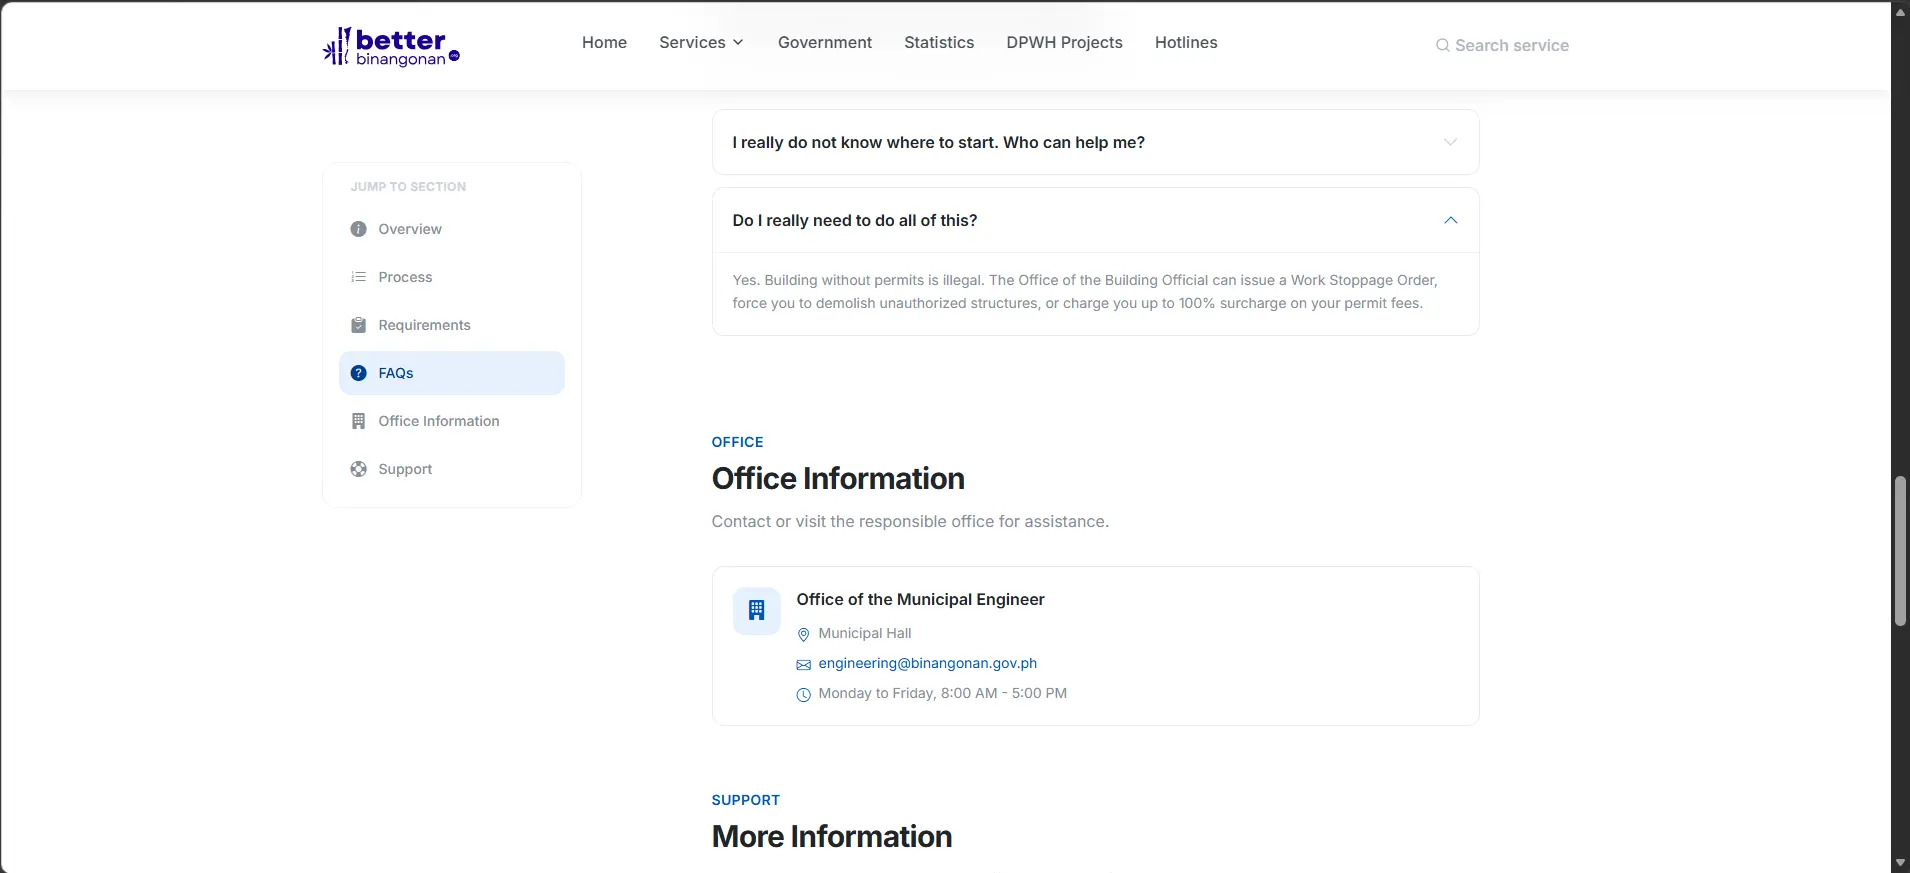Screen dimensions: 1910x873
Task: Click the 'Office Information' main heading
Action: [x=838, y=478]
